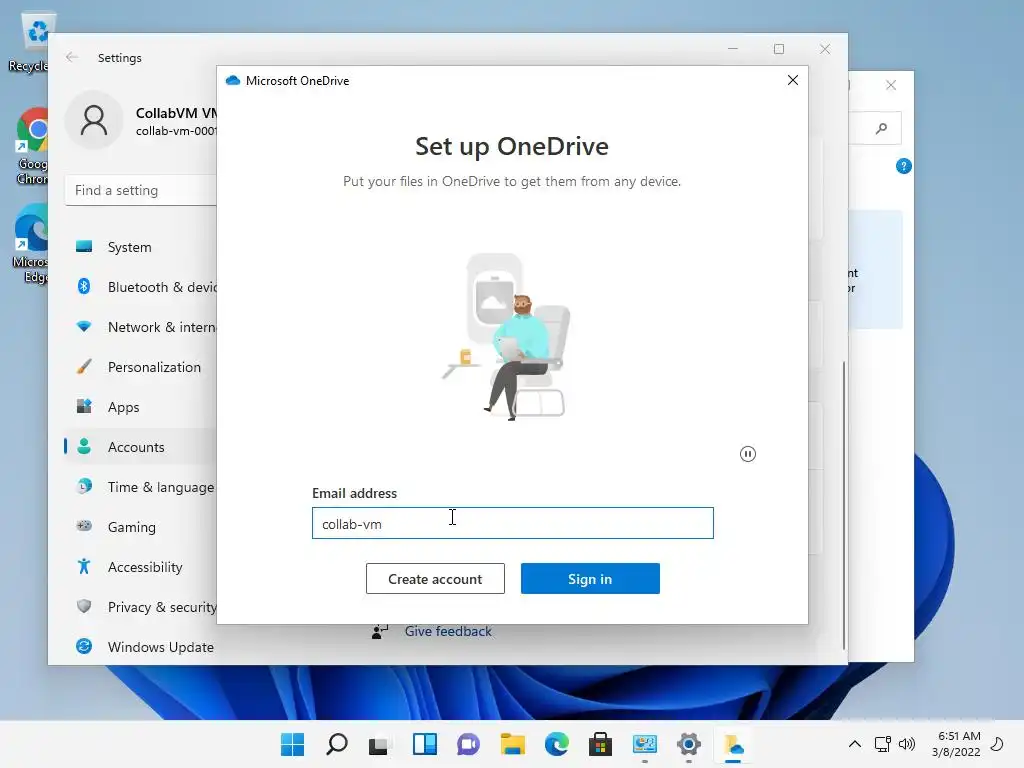This screenshot has width=1024, height=768.
Task: Click the network tray icon
Action: click(x=882, y=744)
